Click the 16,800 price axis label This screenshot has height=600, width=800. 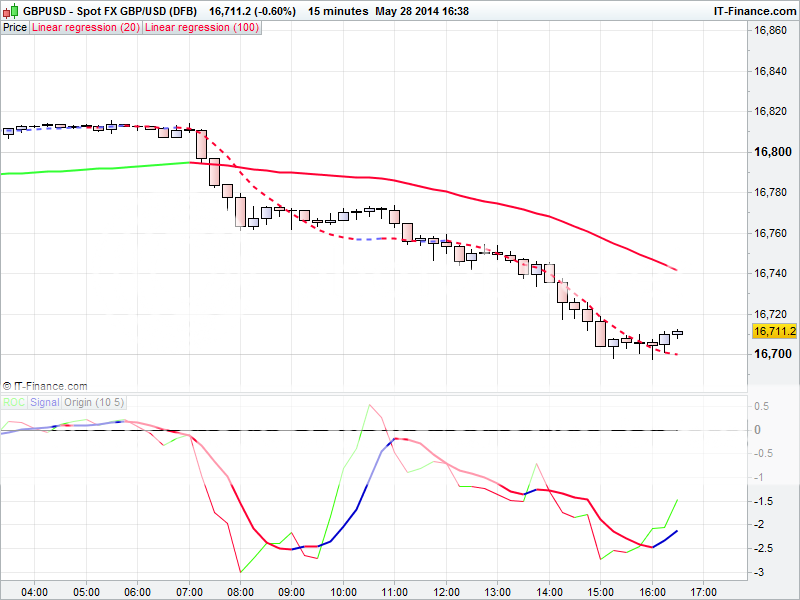pyautogui.click(x=773, y=152)
